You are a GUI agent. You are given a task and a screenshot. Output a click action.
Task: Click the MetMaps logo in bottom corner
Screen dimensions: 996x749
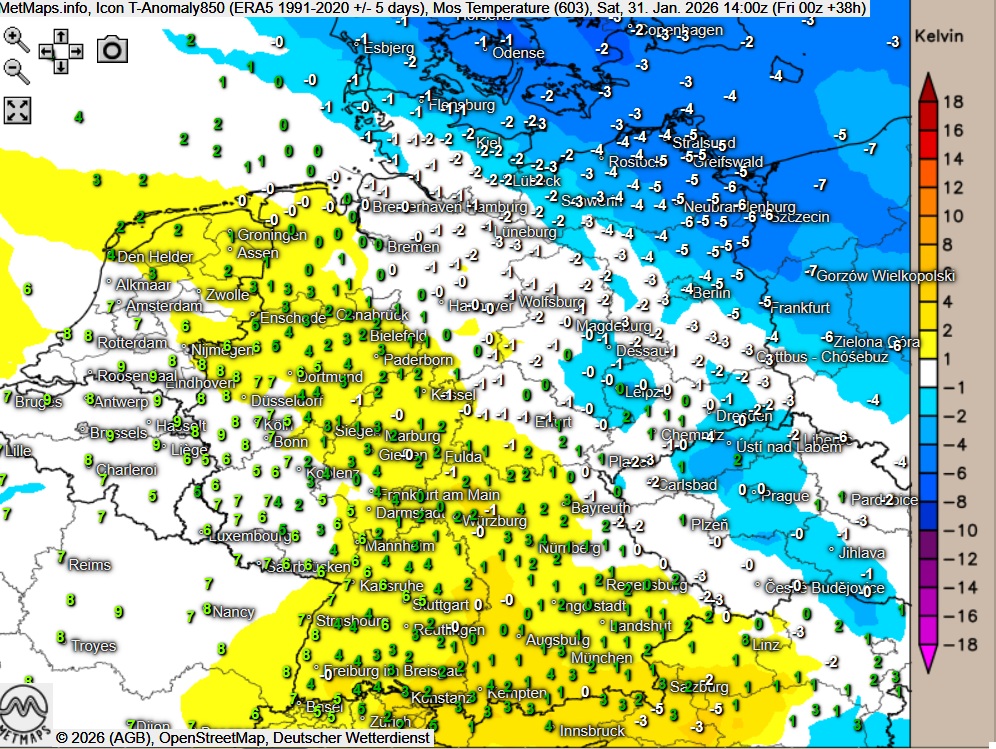click(26, 708)
